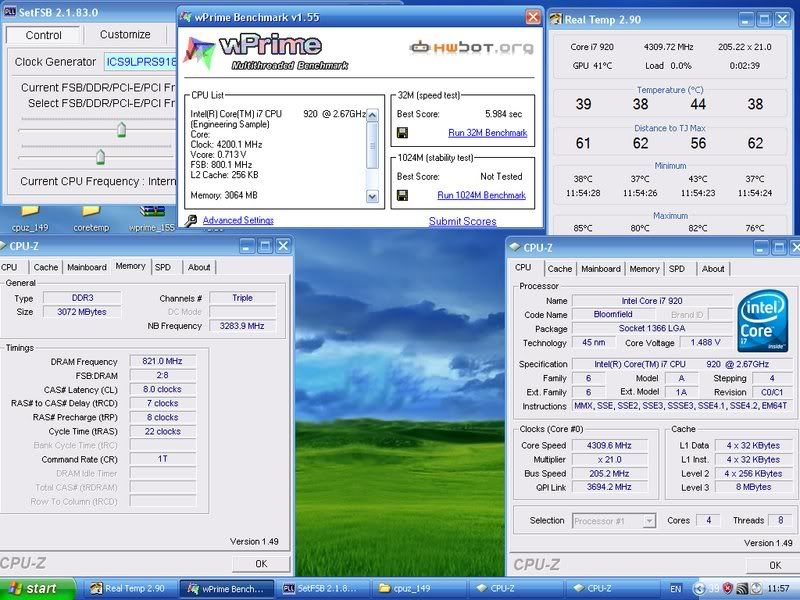Open Mainboard tab in right CPU-Z window
The width and height of the screenshot is (800, 600).
click(x=601, y=269)
